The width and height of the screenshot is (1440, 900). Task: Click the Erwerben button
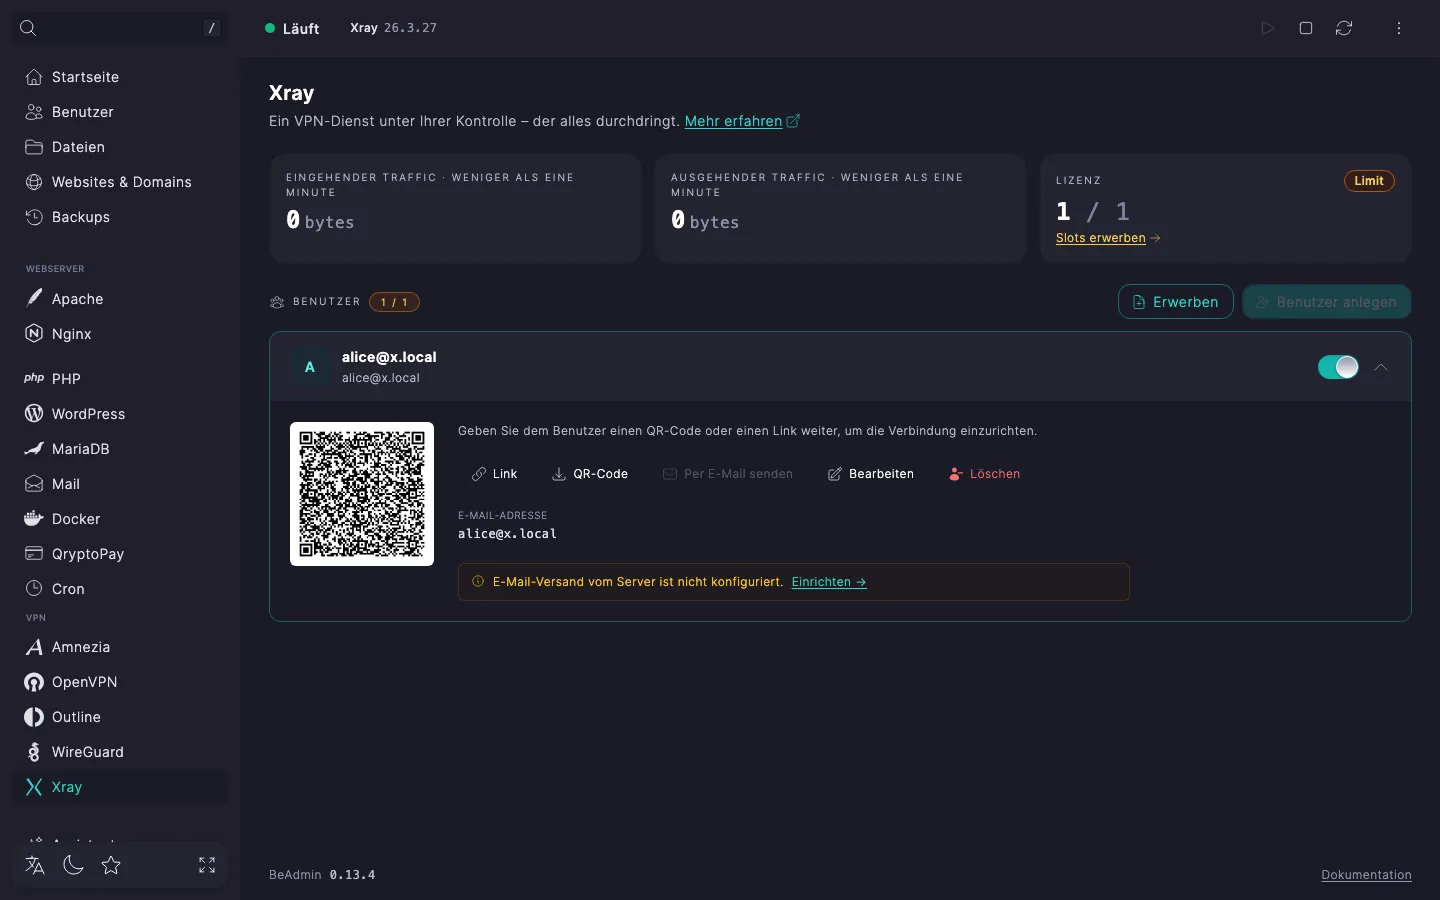1176,302
